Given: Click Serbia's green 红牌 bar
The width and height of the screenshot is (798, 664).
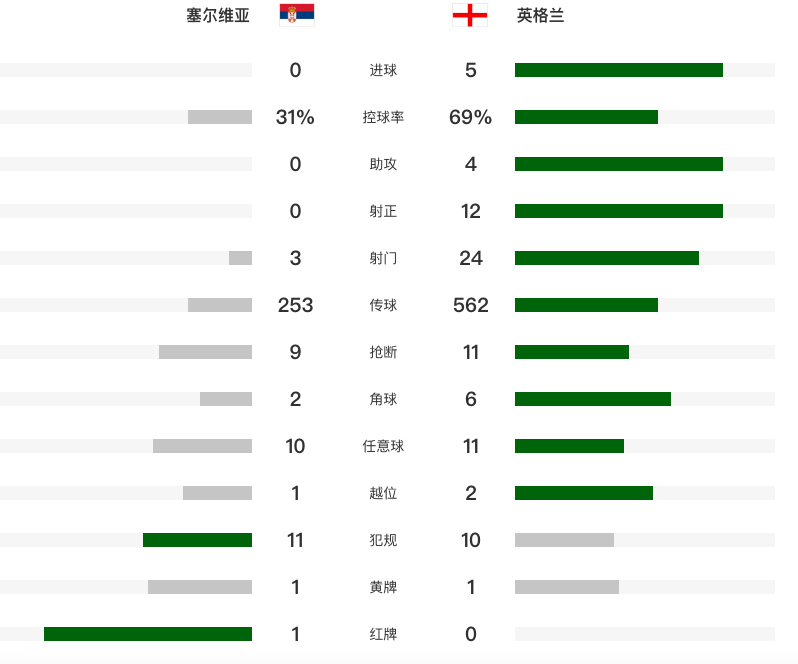Looking at the screenshot, I should tap(148, 634).
